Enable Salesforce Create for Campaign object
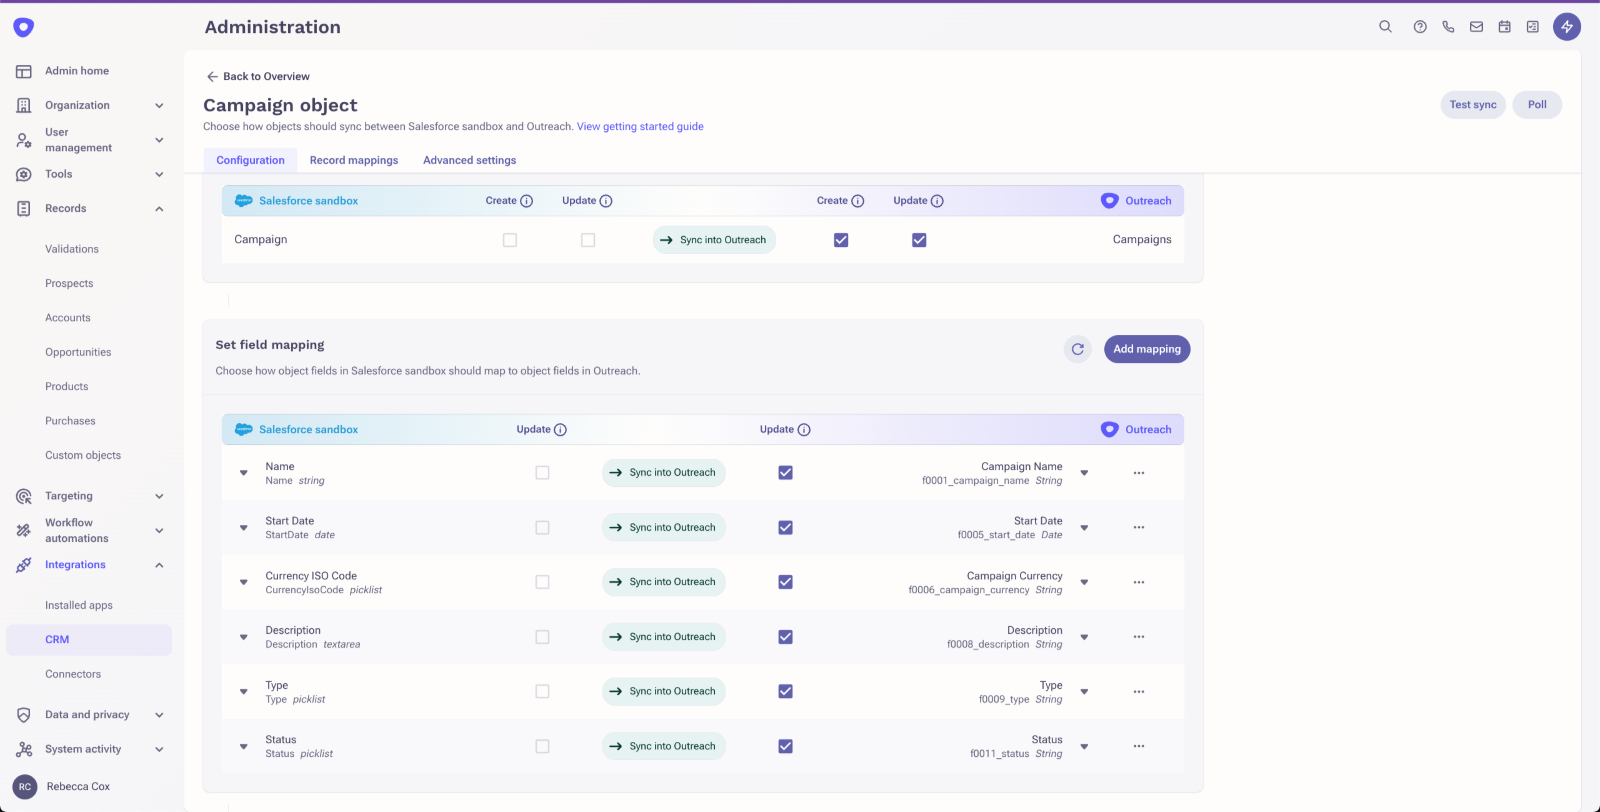This screenshot has height=812, width=1600. tap(510, 240)
